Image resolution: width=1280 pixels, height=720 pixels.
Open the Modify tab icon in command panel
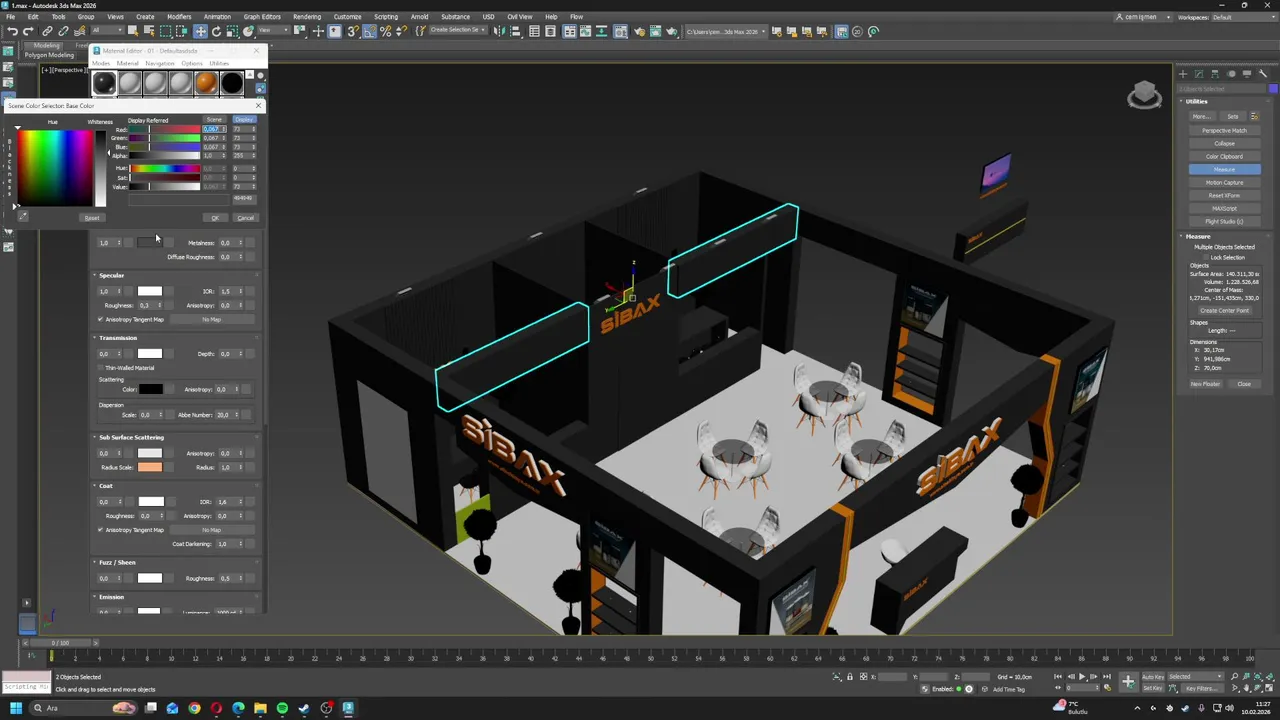(1199, 74)
